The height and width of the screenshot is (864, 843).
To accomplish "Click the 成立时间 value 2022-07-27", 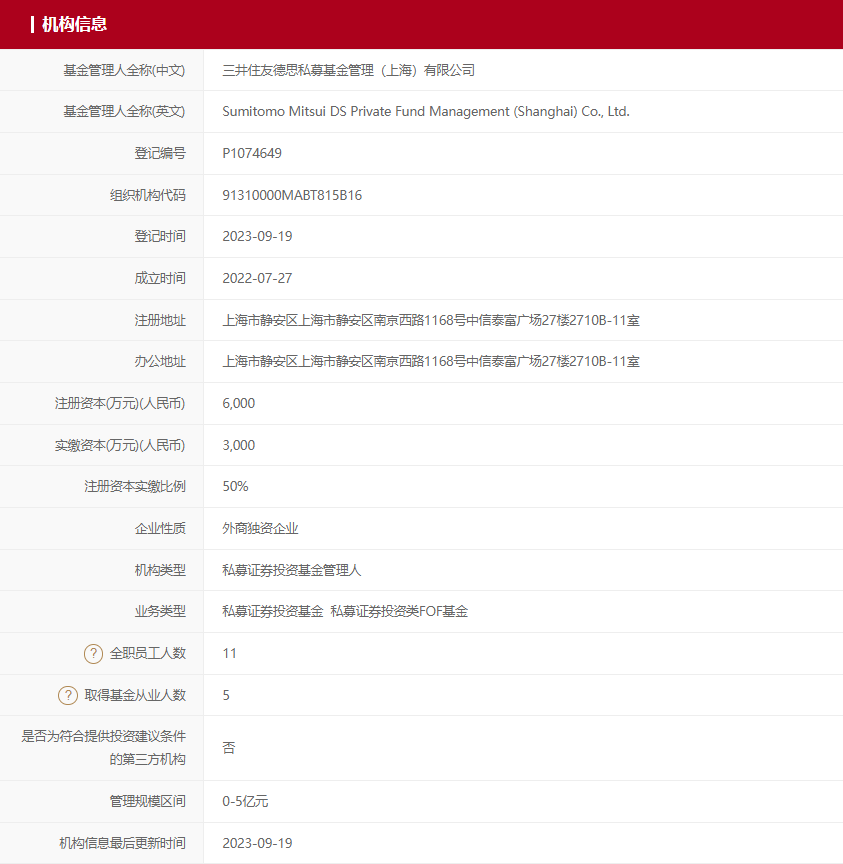I will (x=257, y=278).
